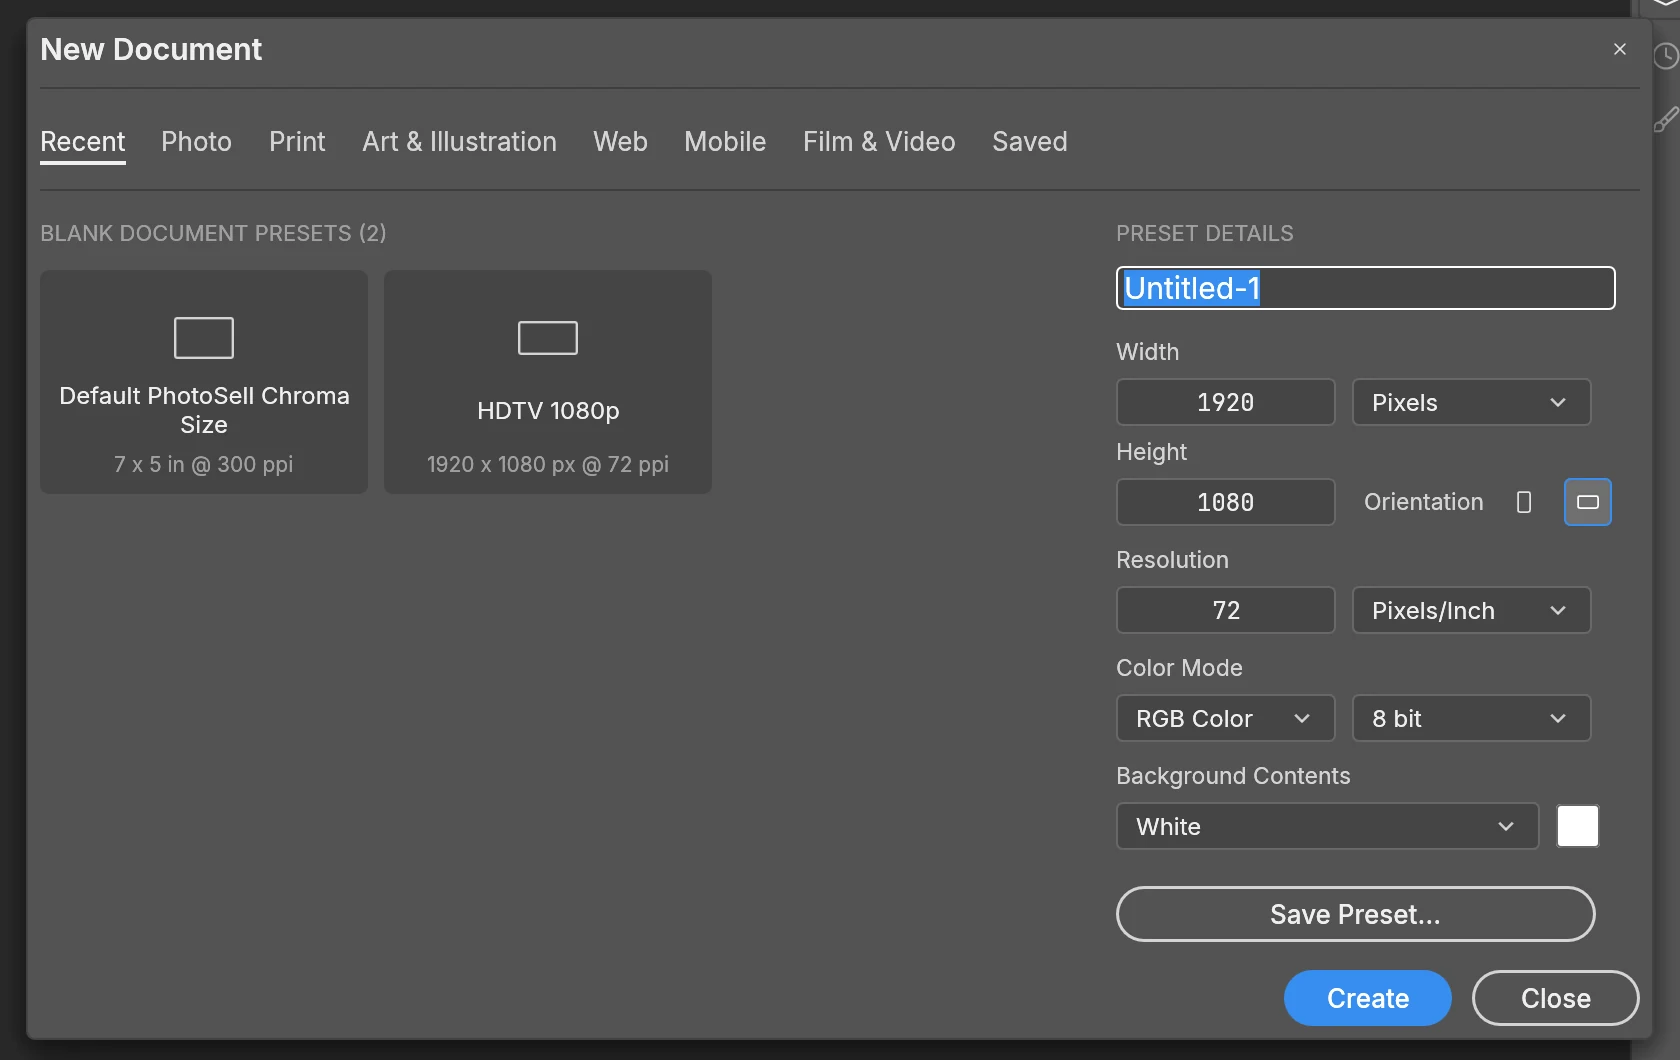1680x1060 pixels.
Task: Open the Resolution units Pixels/Inch dropdown
Action: coord(1471,610)
